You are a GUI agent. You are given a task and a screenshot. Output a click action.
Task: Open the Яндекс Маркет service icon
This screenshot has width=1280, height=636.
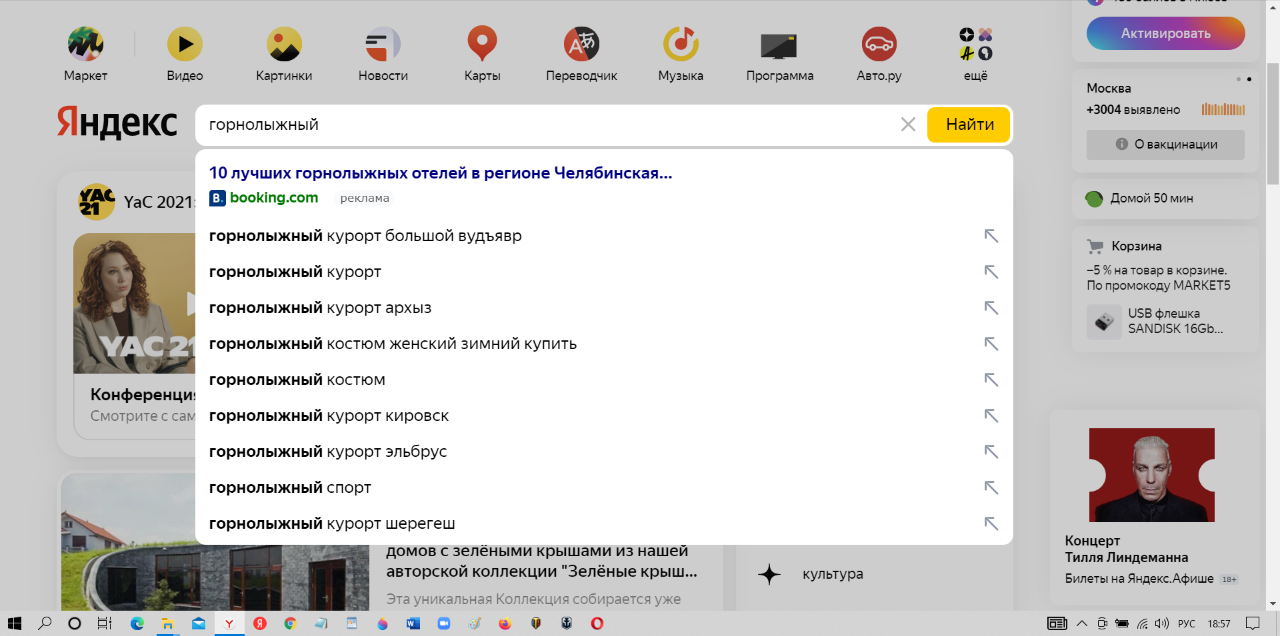(x=85, y=45)
